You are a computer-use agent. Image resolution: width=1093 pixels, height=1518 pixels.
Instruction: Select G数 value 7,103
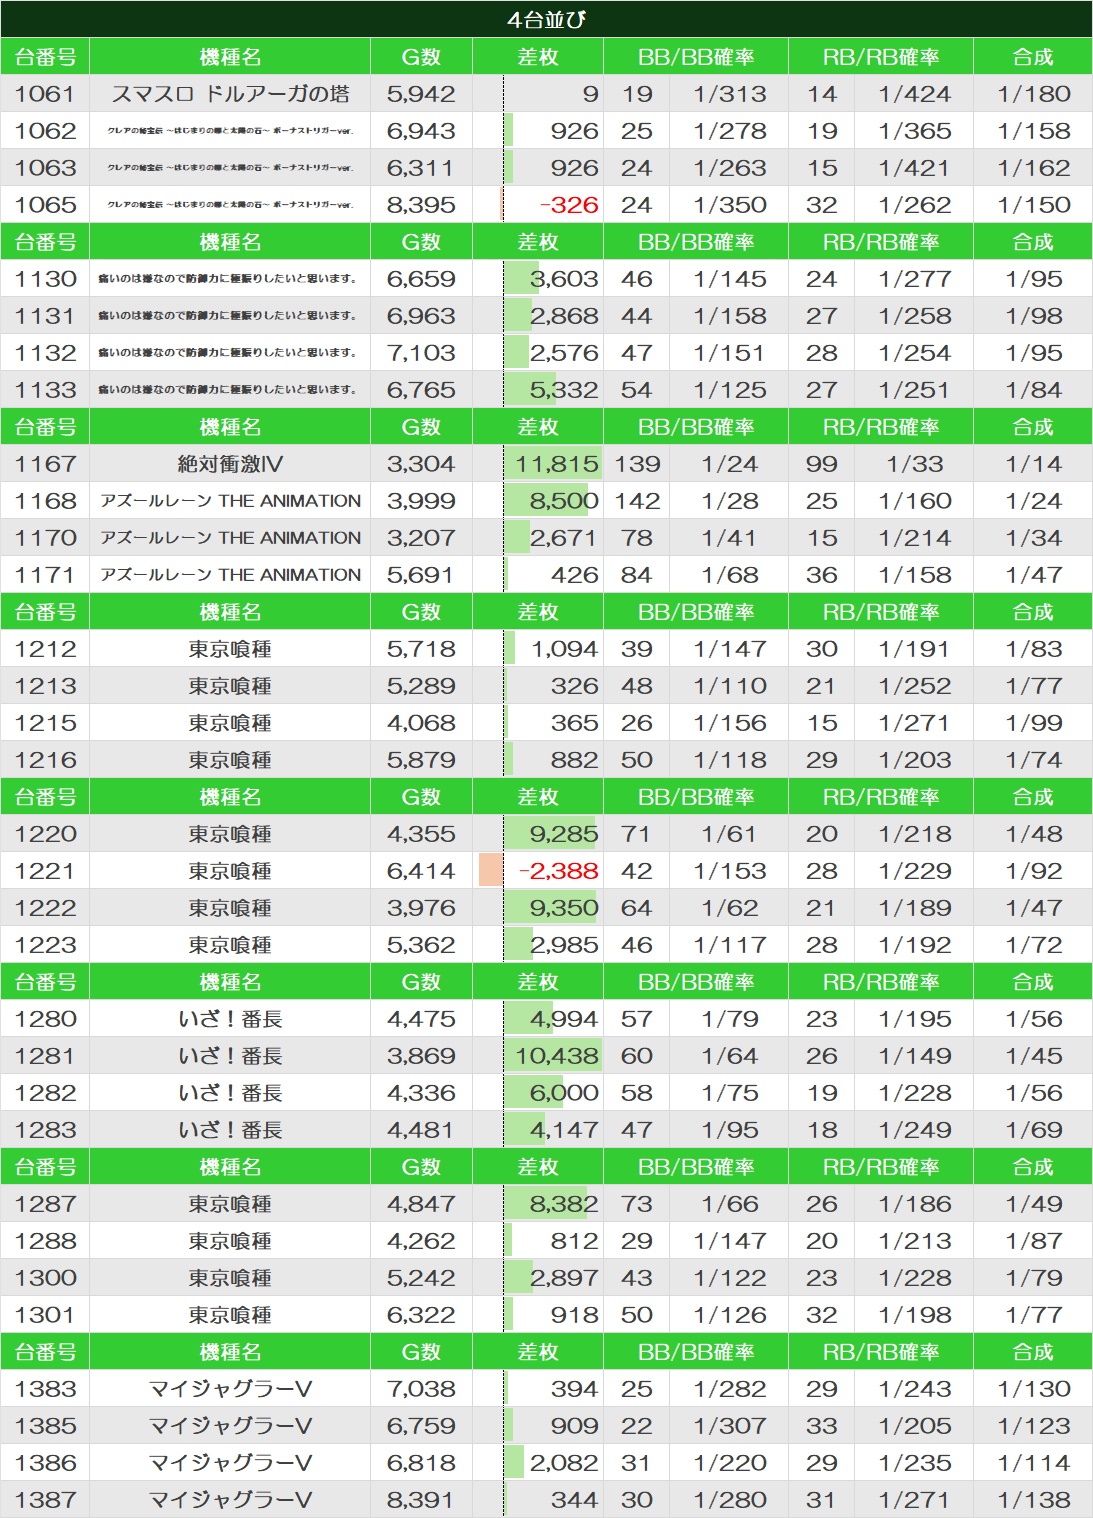pos(421,353)
